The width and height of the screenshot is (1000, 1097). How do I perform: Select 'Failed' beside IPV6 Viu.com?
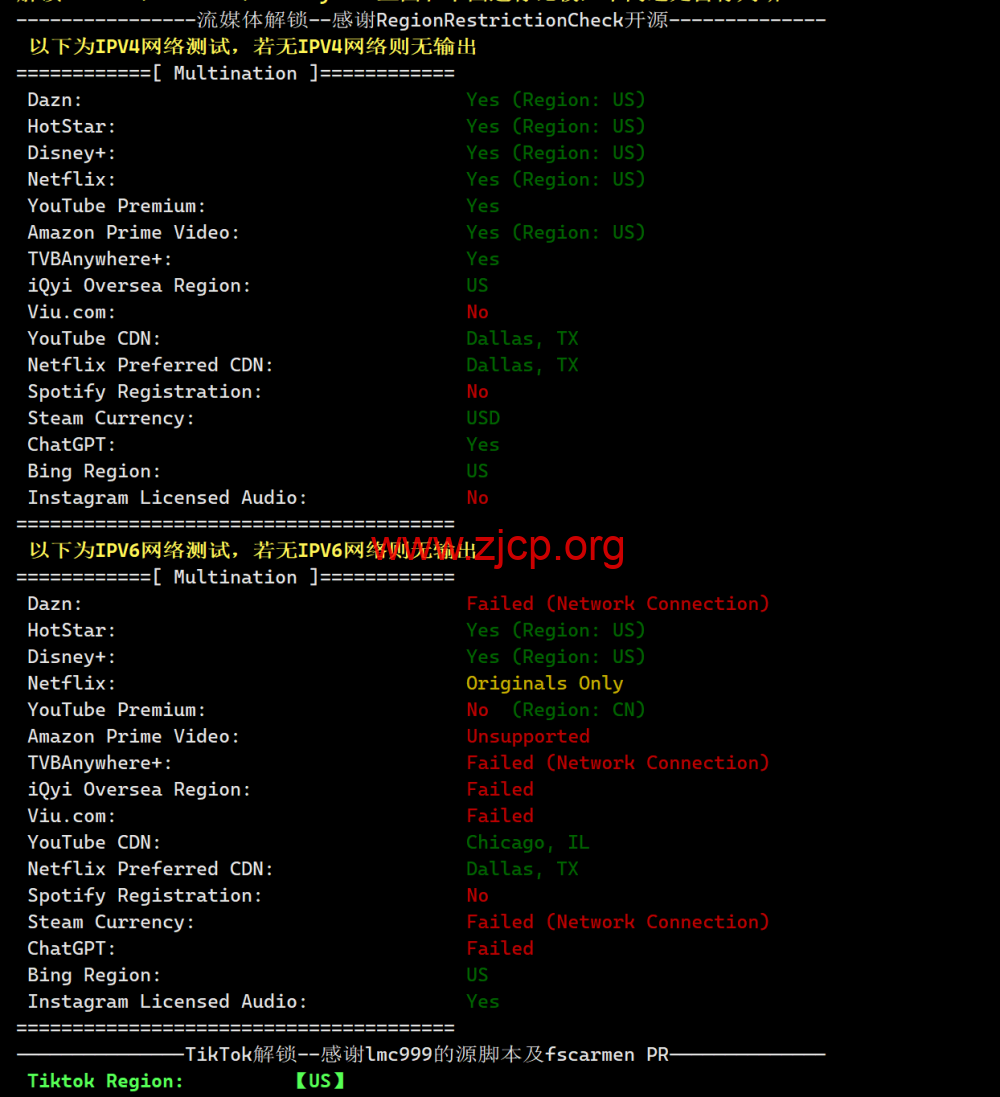click(500, 816)
